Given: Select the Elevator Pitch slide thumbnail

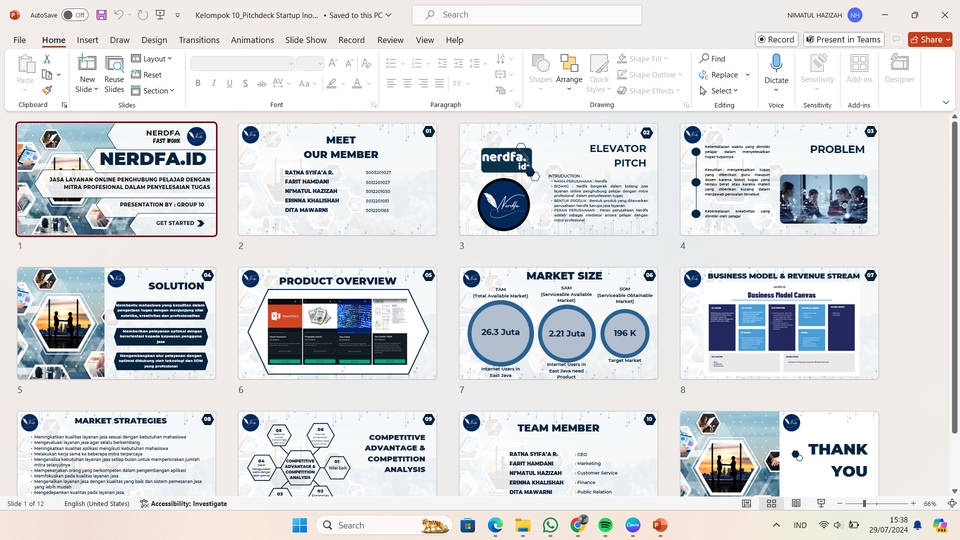Looking at the screenshot, I should click(558, 179).
